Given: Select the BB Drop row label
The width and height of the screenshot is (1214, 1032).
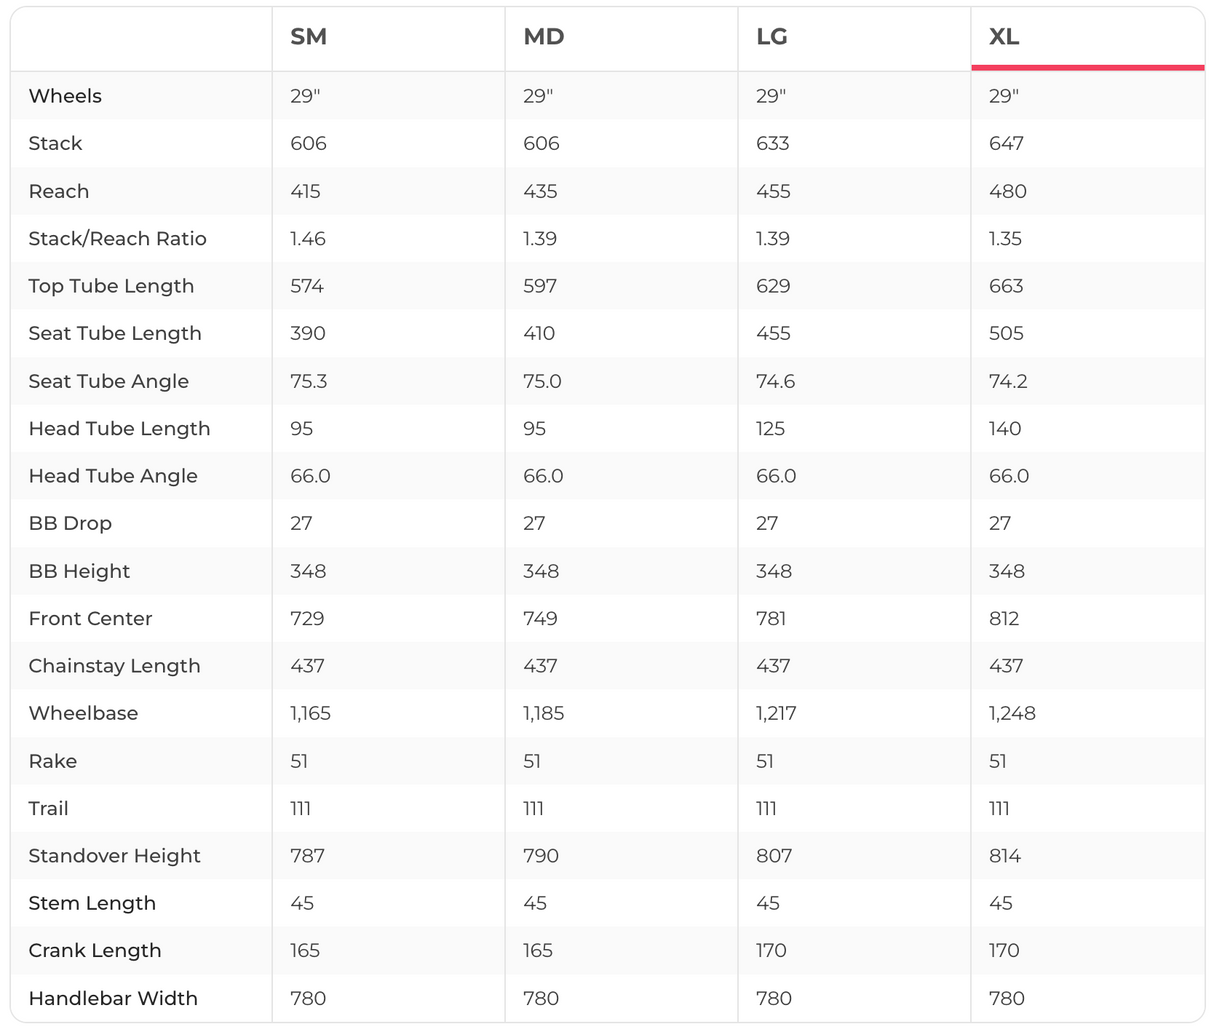Looking at the screenshot, I should point(70,523).
